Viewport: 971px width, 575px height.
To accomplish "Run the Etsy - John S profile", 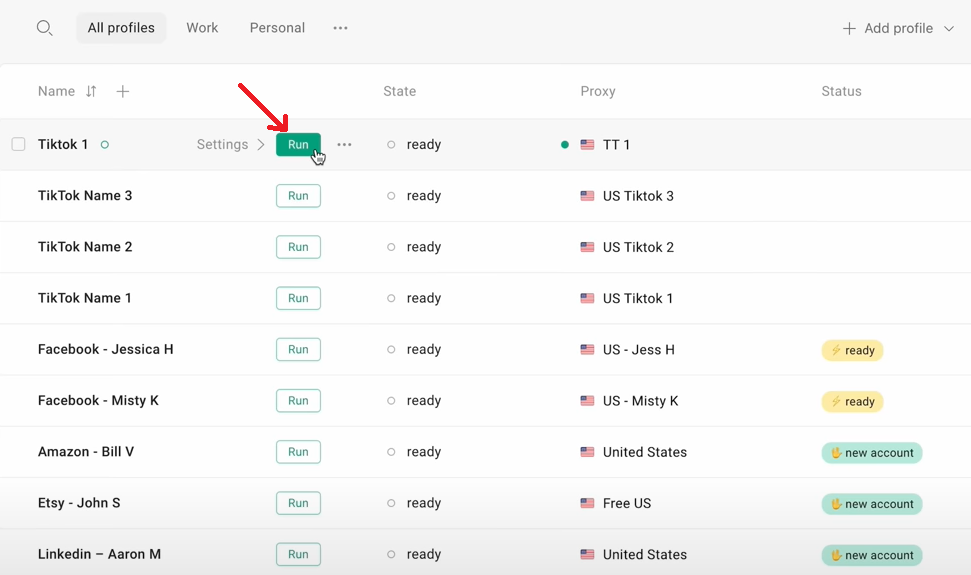I will coord(298,503).
